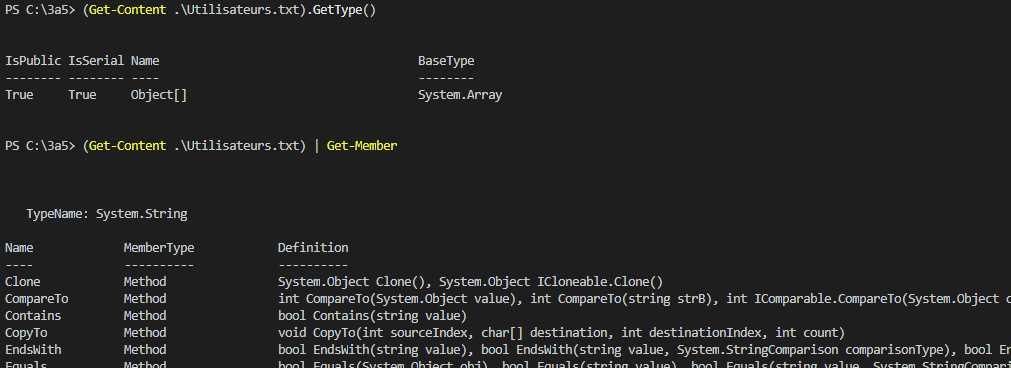The image size is (1011, 368).
Task: Select the Contains method name
Action: [x=33, y=316]
